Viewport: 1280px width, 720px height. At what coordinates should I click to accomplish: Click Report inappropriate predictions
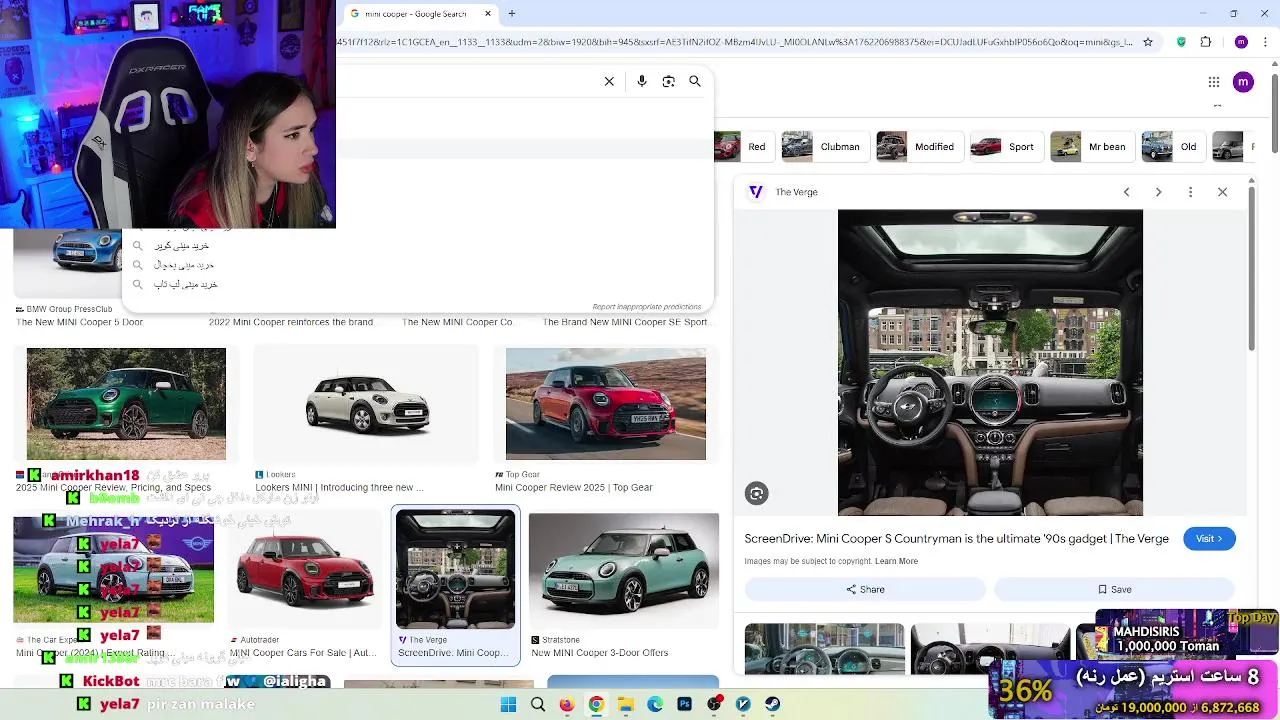click(647, 307)
